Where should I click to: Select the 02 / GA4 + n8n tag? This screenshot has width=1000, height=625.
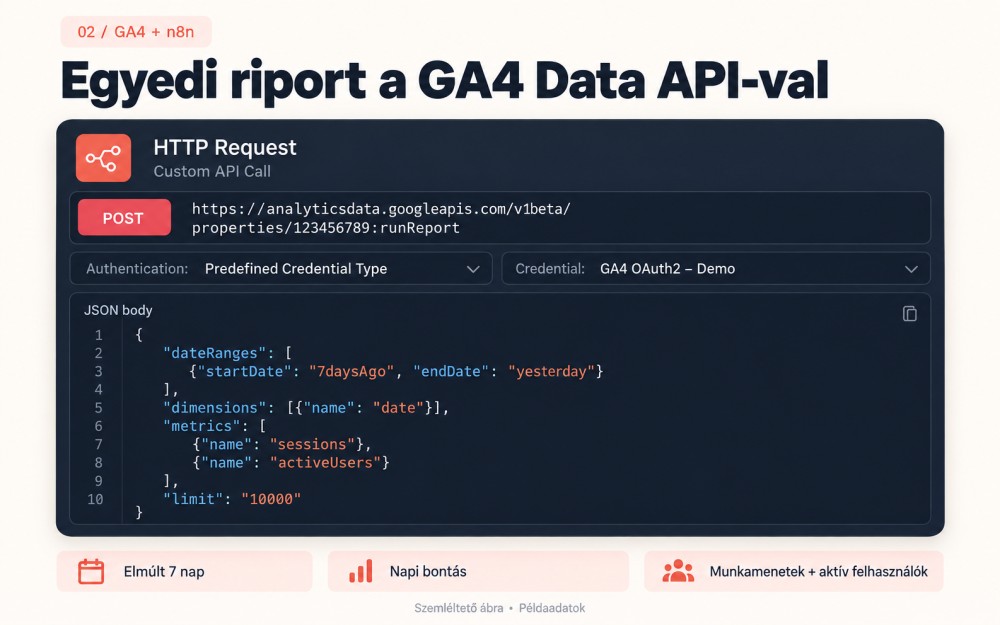coord(136,32)
